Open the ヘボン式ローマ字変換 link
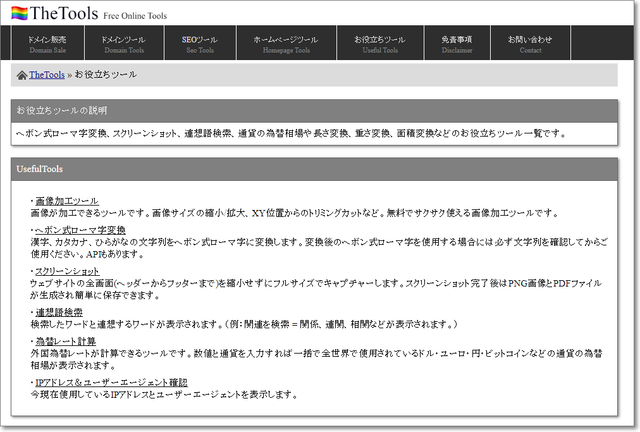Image resolution: width=640 pixels, height=432 pixels. click(80, 229)
